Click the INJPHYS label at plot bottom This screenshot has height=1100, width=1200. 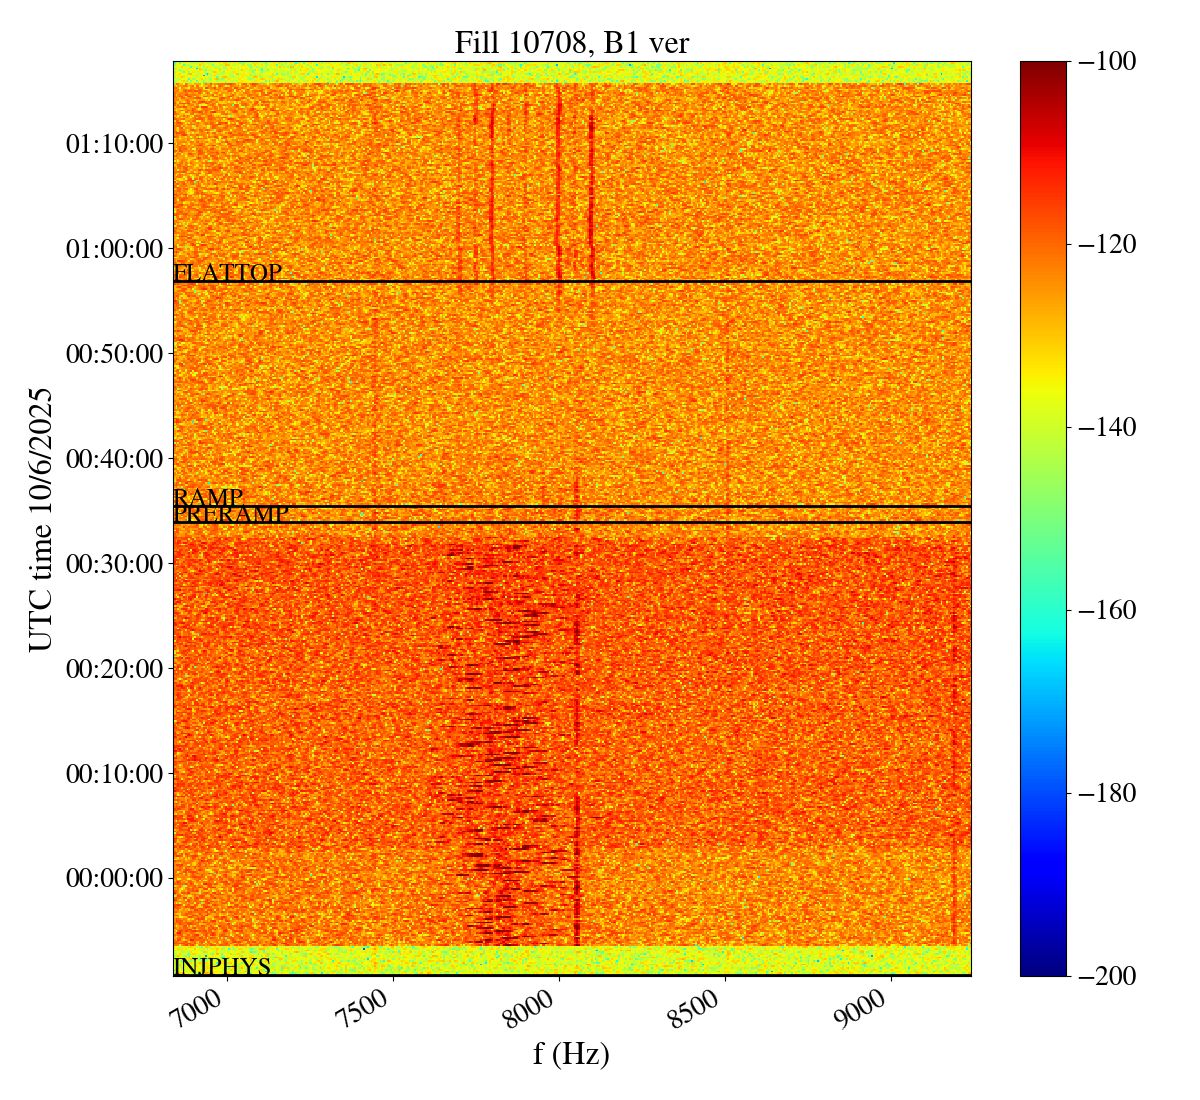pos(222,967)
